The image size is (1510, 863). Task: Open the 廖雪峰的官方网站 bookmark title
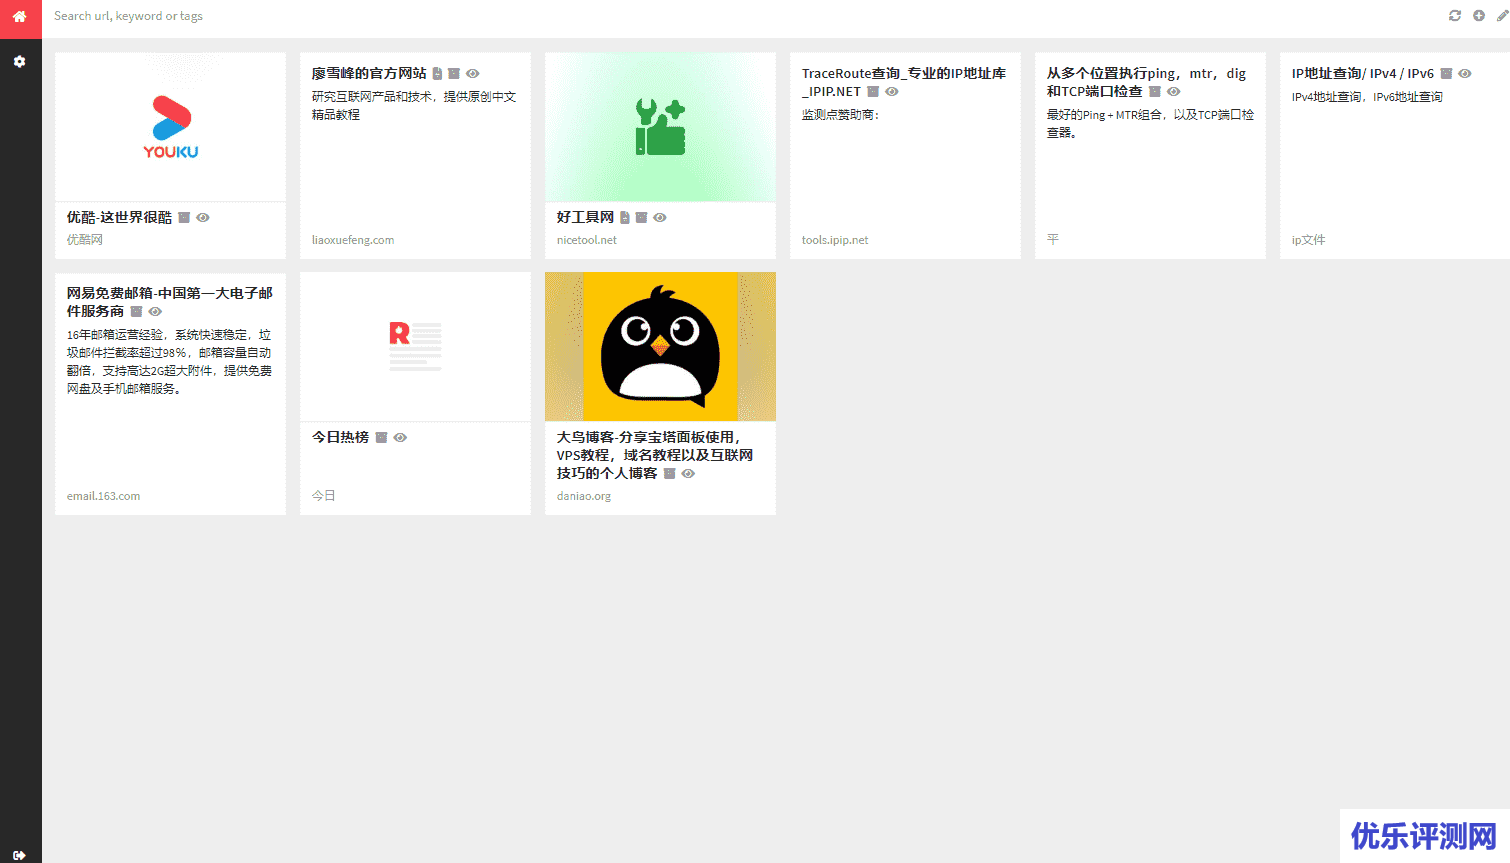click(369, 73)
